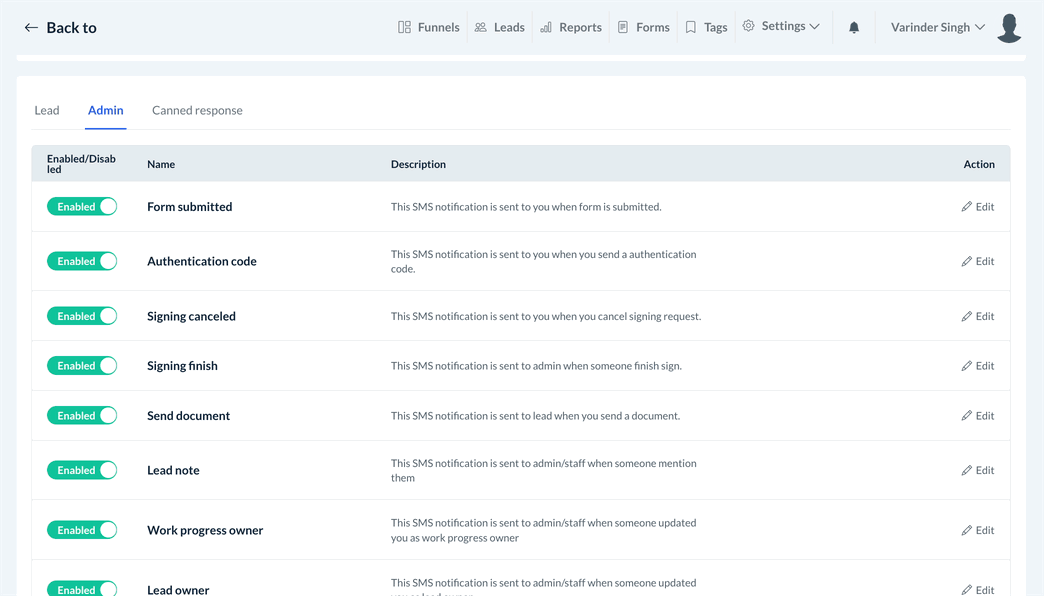Go to the Leads page

pos(499,27)
